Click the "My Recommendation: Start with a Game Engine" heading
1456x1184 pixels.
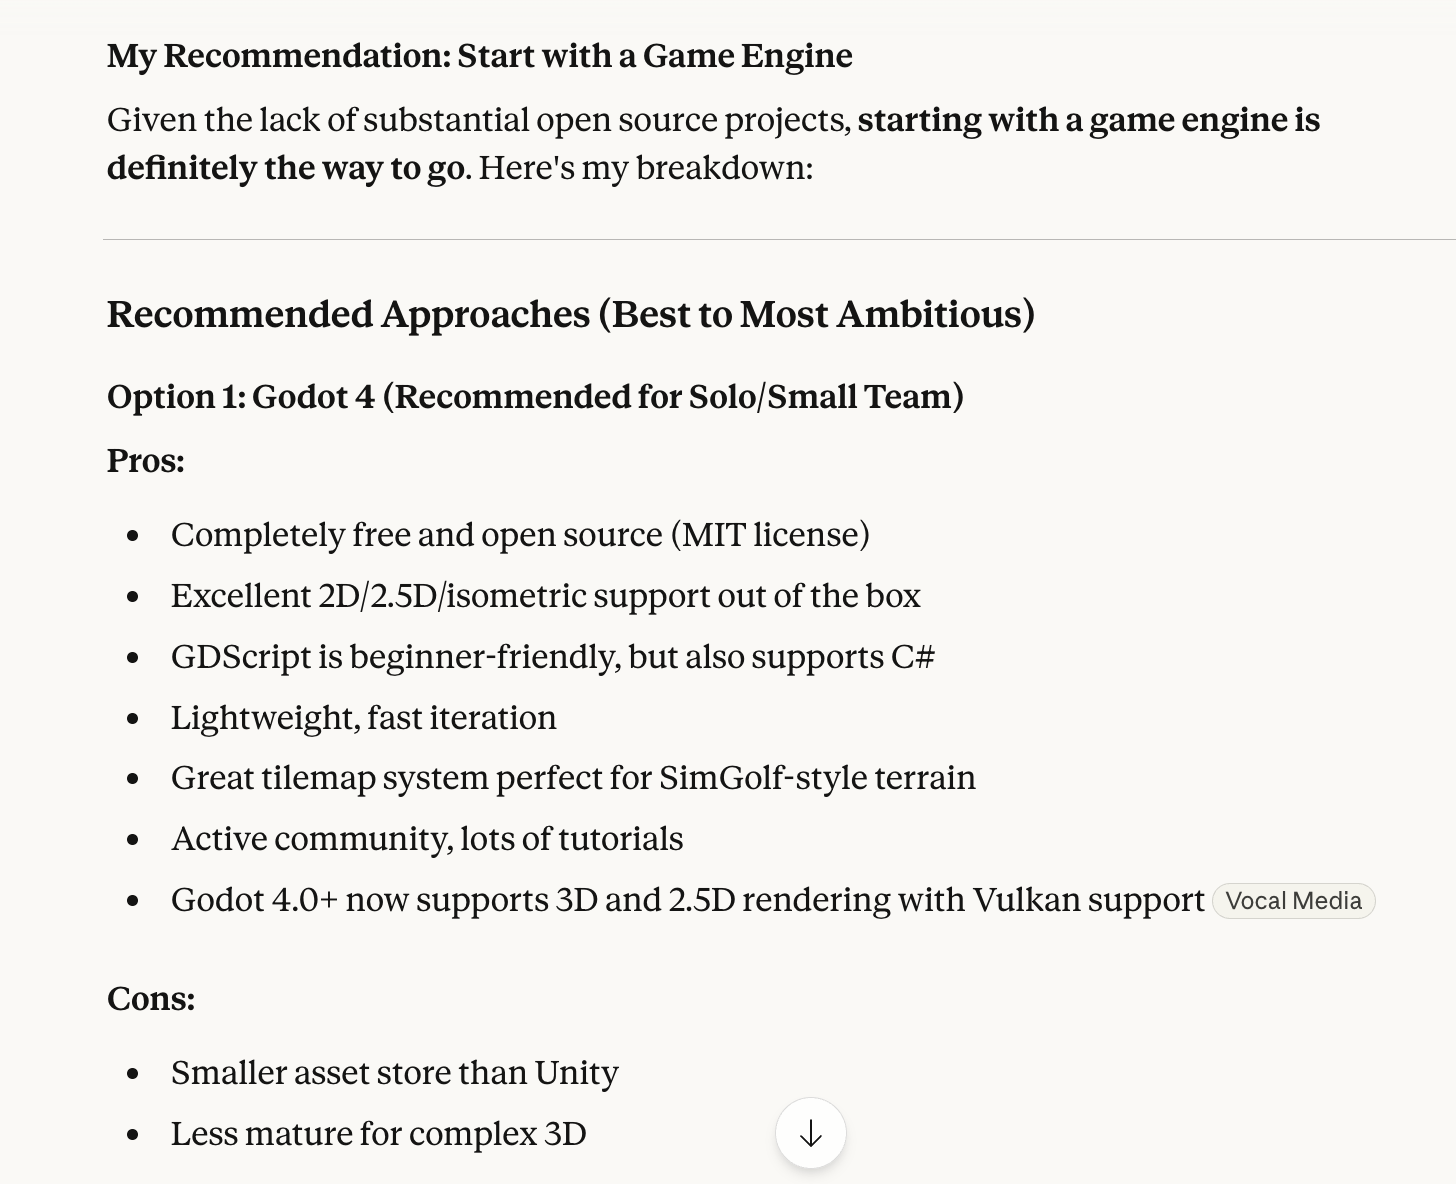pos(479,56)
